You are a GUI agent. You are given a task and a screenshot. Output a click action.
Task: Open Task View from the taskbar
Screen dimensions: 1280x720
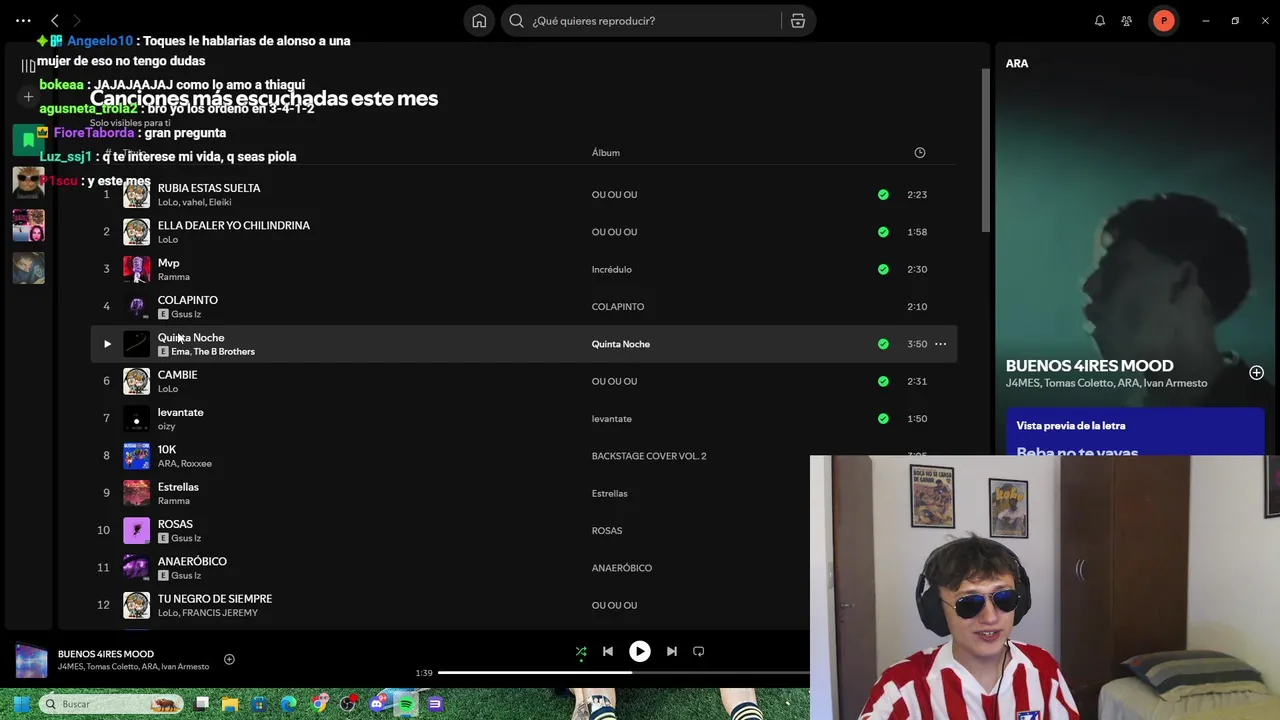point(202,704)
